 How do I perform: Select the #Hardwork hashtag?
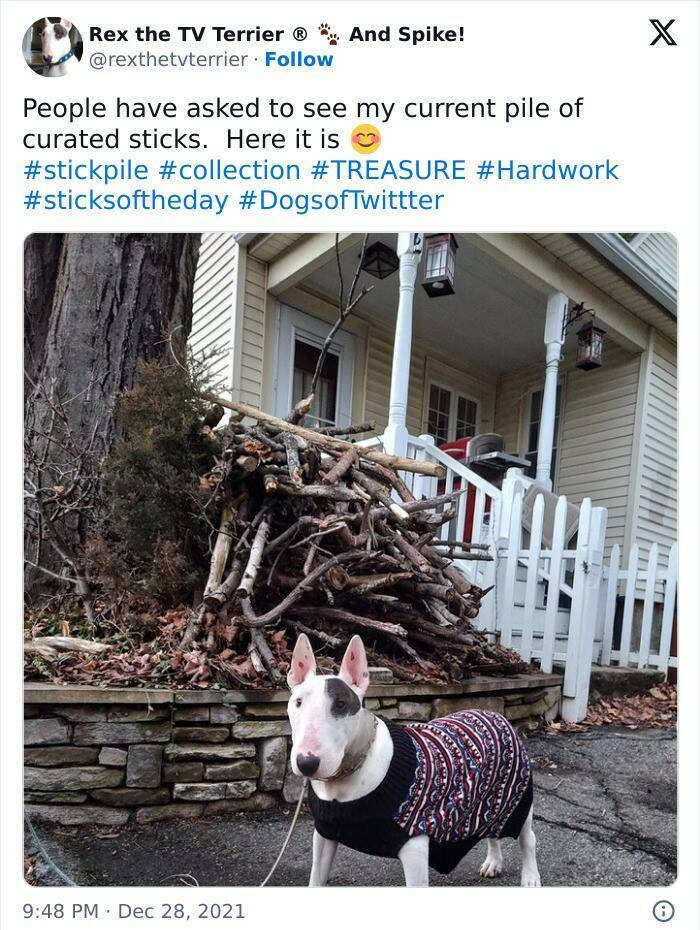[547, 170]
